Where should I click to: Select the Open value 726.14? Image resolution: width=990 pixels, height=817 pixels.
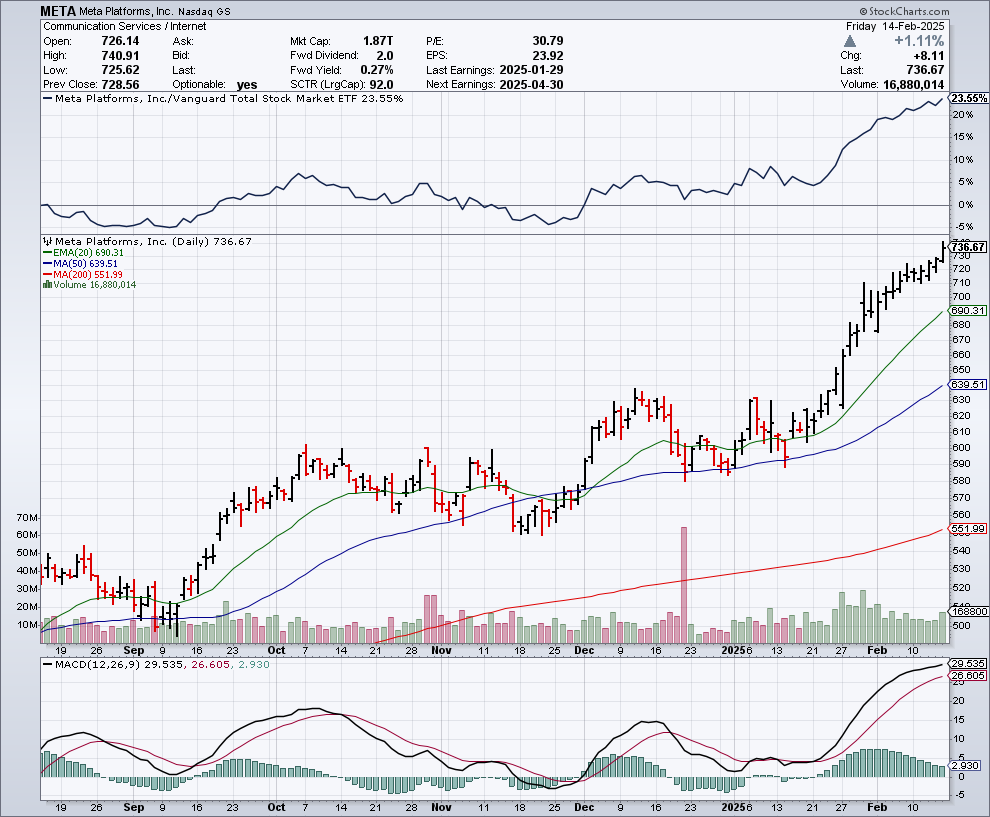[x=120, y=41]
